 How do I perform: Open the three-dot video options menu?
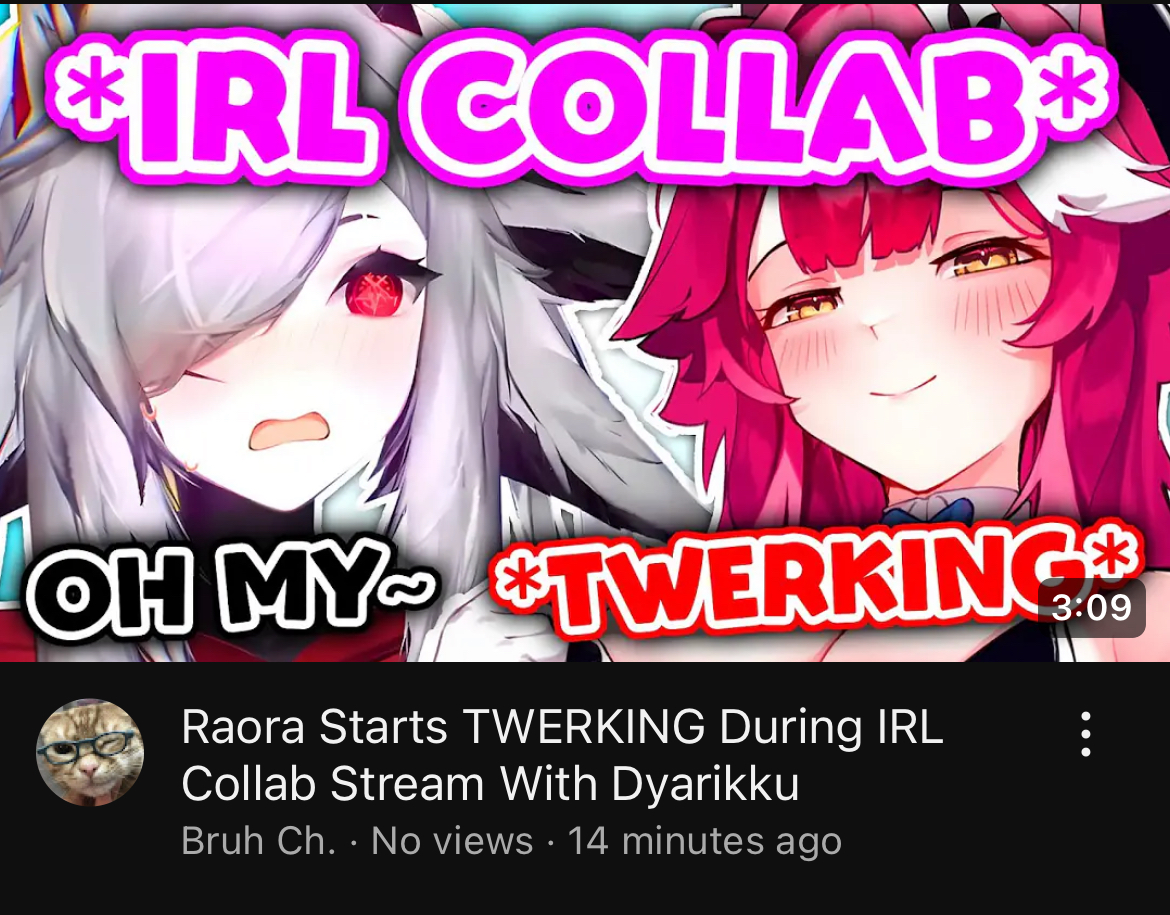click(x=1086, y=734)
